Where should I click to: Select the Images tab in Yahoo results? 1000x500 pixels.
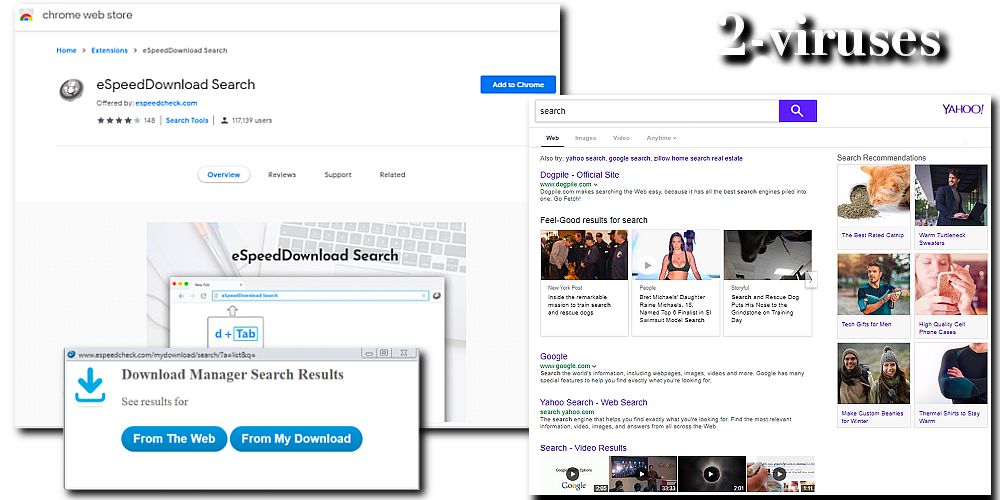pos(585,138)
